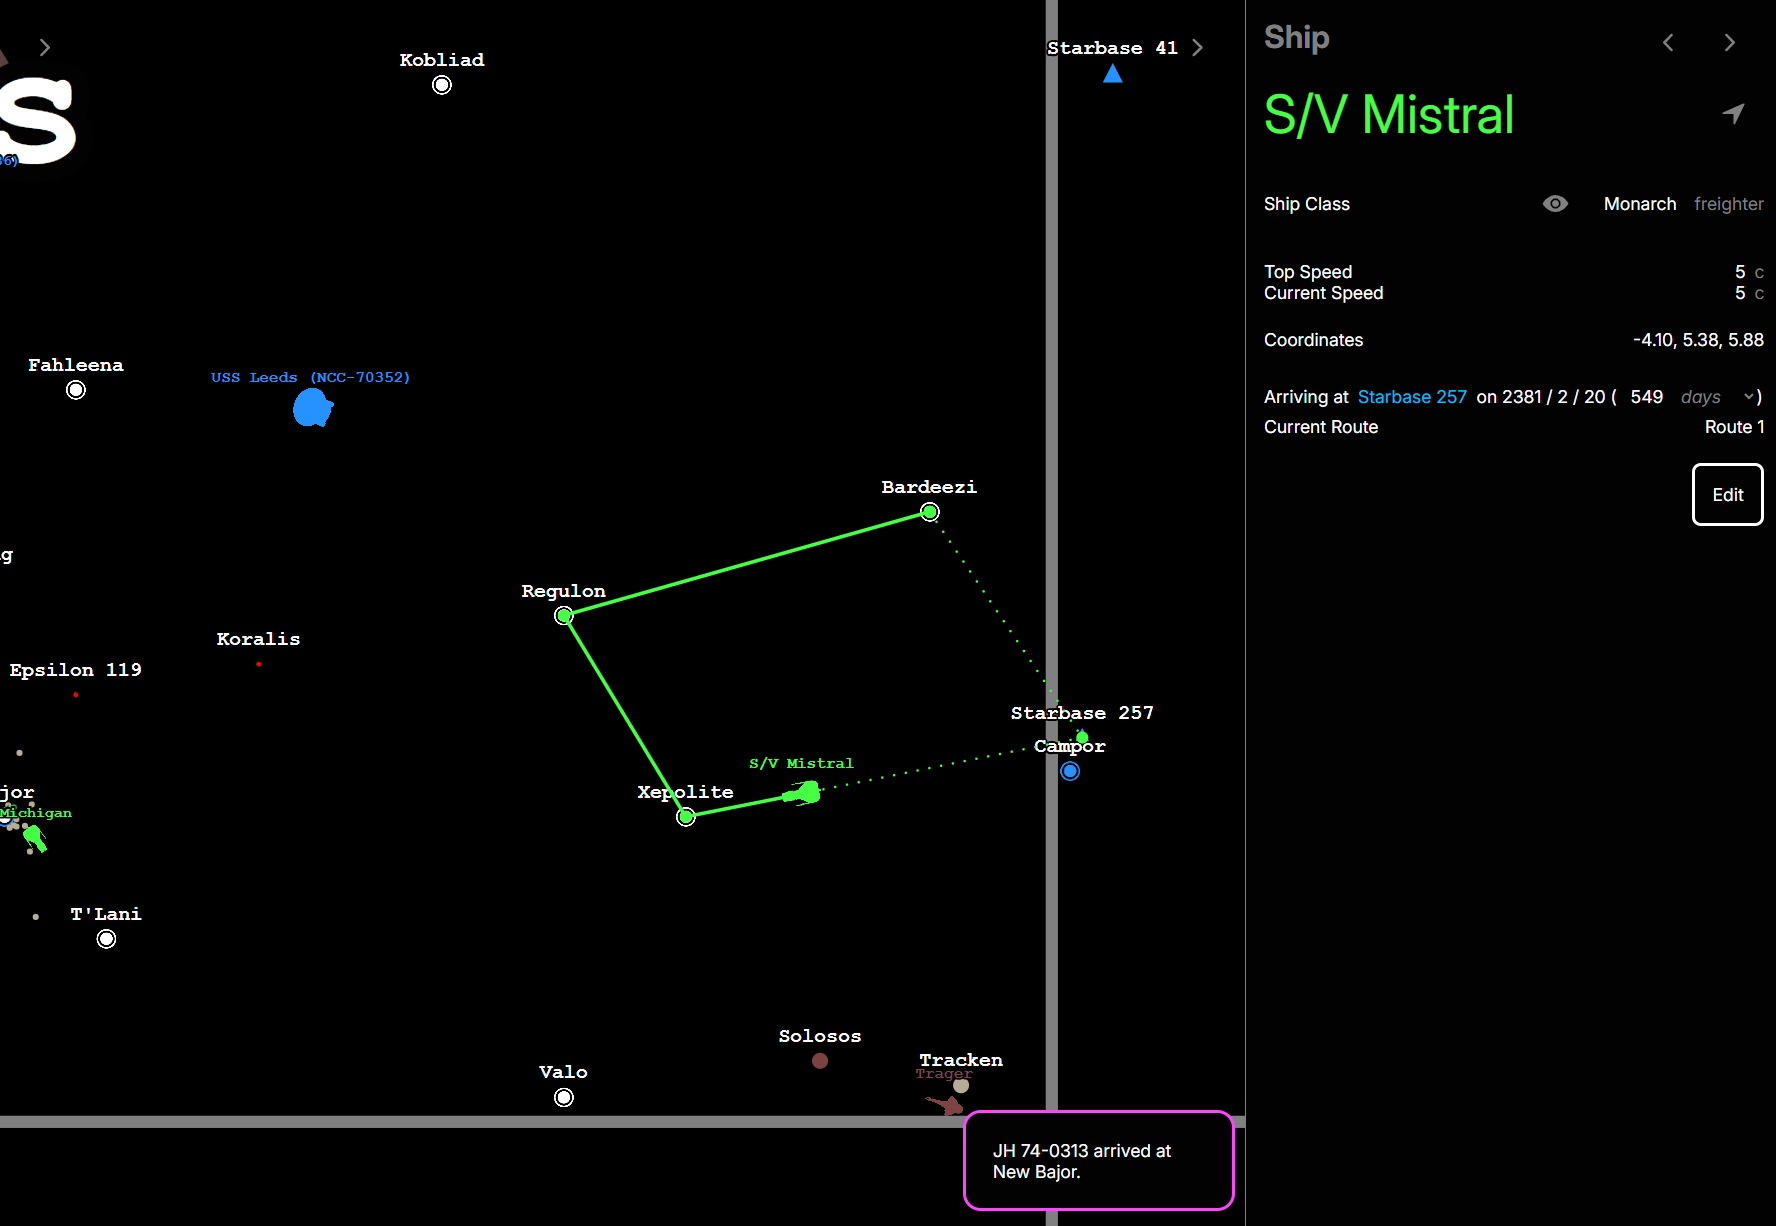Click the Edit route button

point(1727,494)
